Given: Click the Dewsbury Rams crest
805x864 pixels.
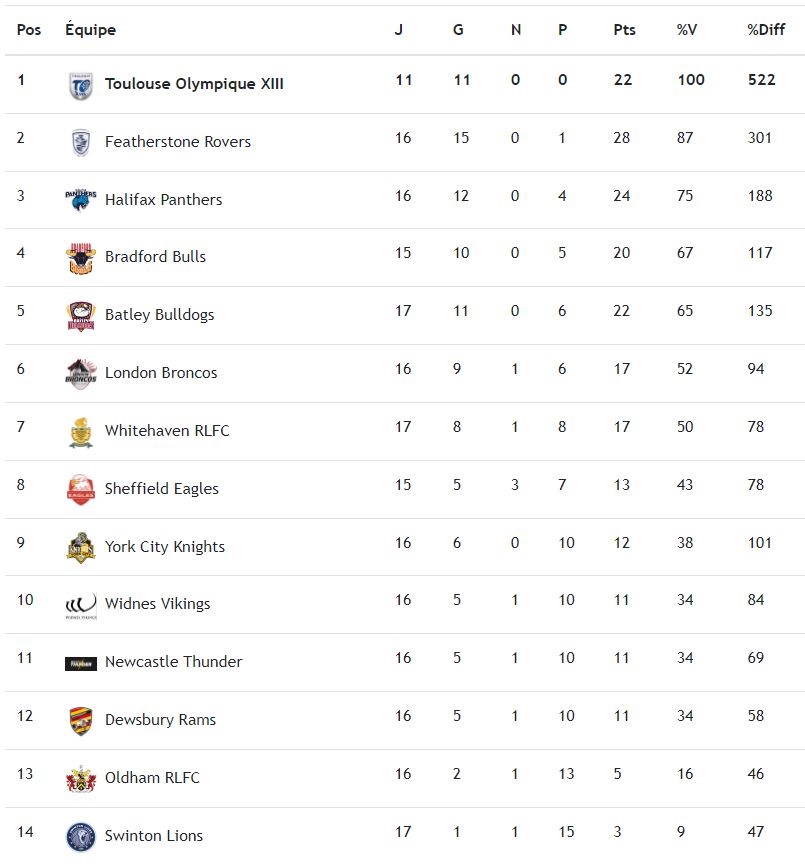Looking at the screenshot, I should tap(81, 720).
